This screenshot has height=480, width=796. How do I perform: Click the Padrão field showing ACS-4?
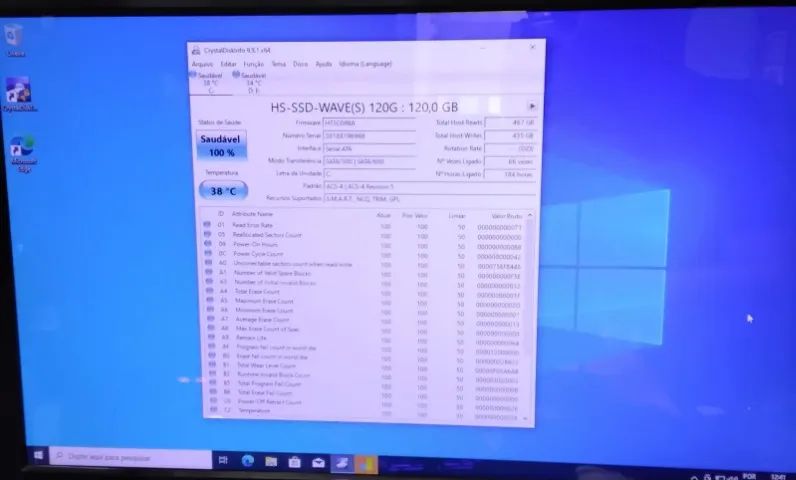[429, 186]
